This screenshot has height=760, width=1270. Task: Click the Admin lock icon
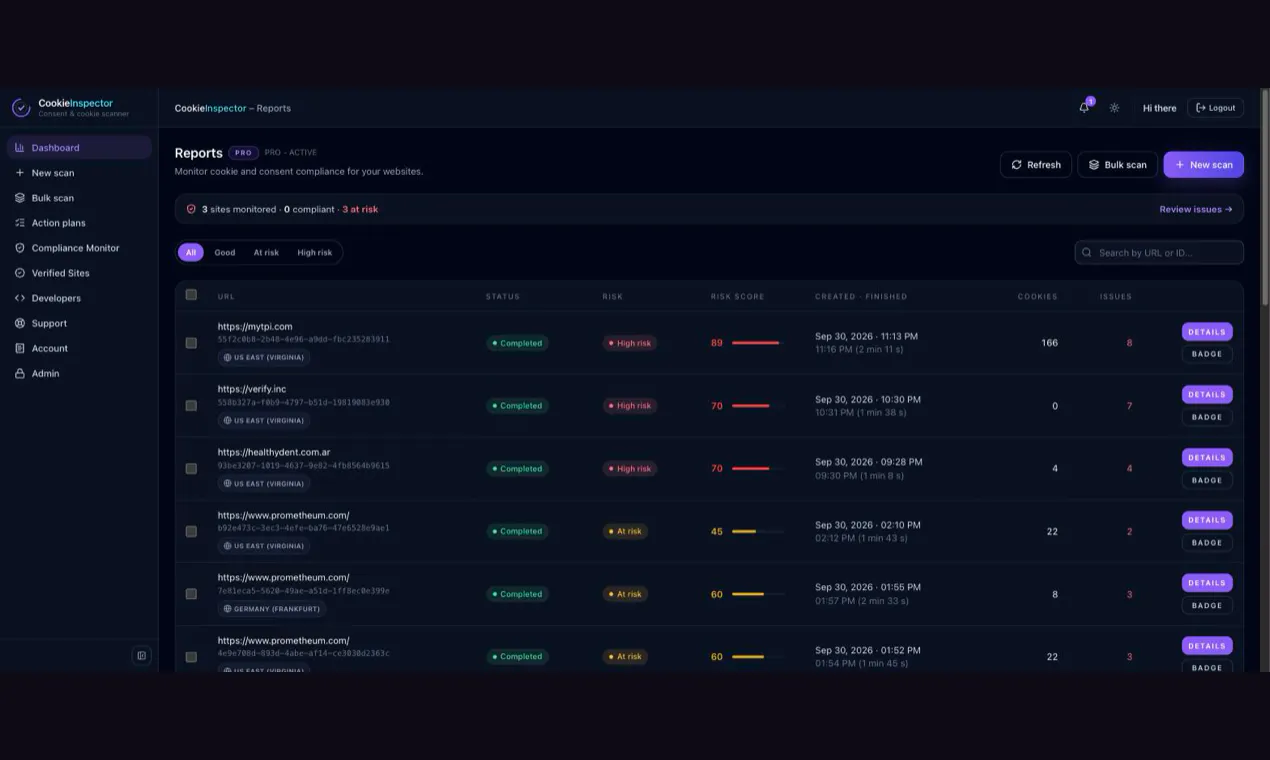point(20,373)
